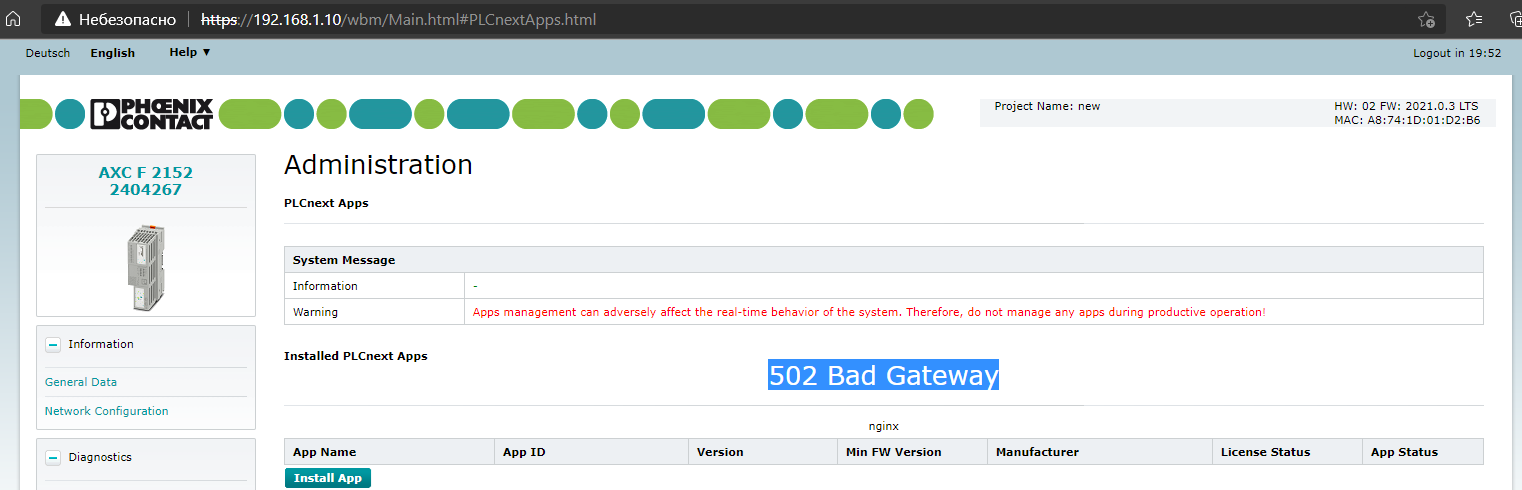Click the browser home icon
The width and height of the screenshot is (1522, 490).
point(13,19)
